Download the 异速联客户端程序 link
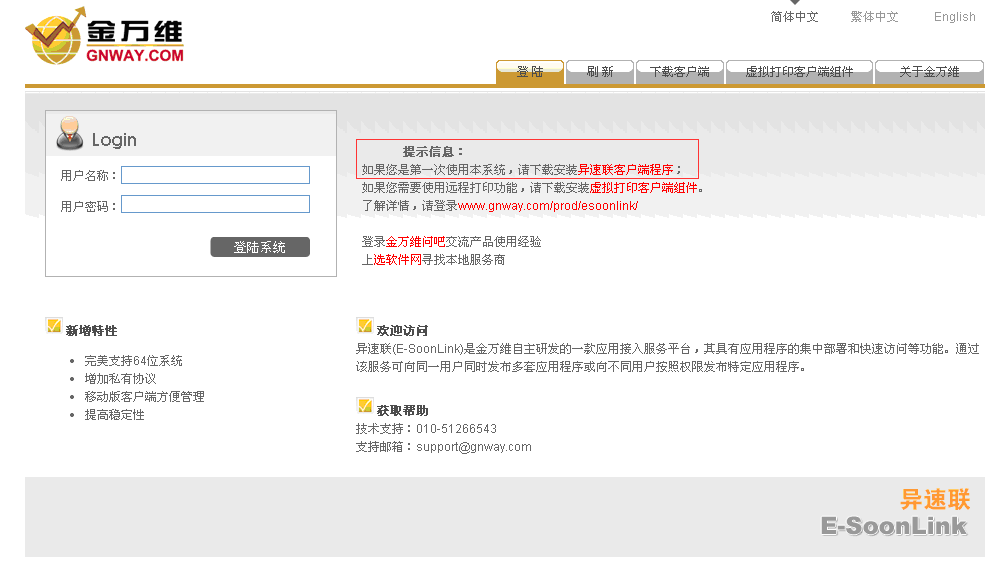 (625, 170)
